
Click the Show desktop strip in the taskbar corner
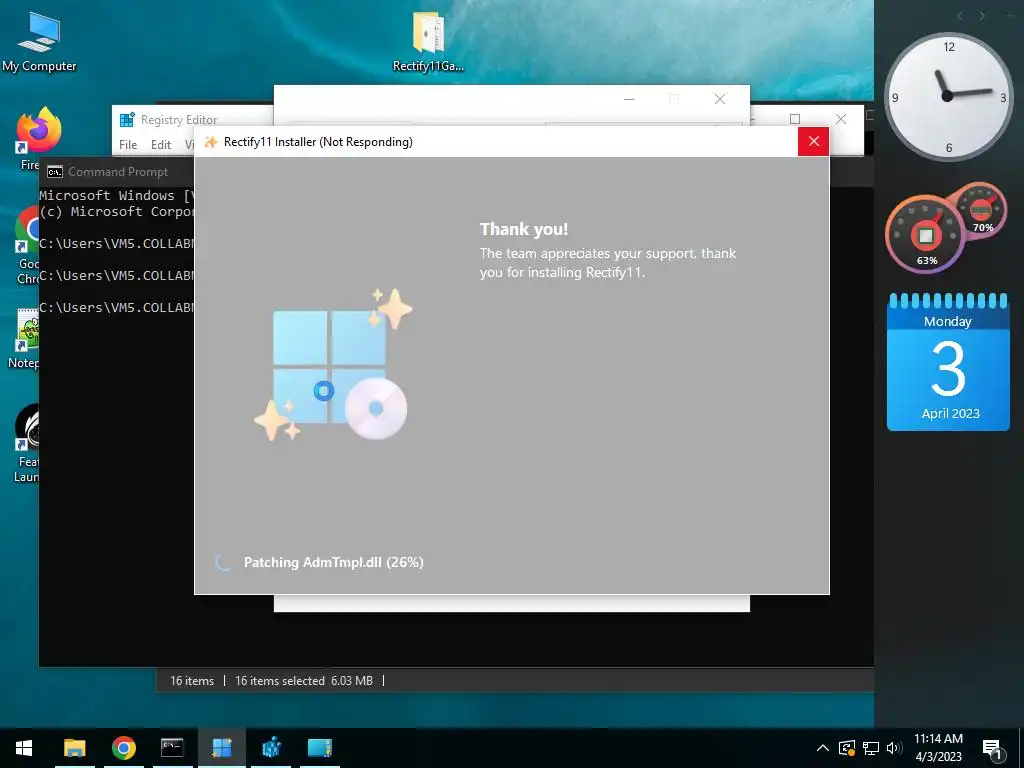[1021, 748]
